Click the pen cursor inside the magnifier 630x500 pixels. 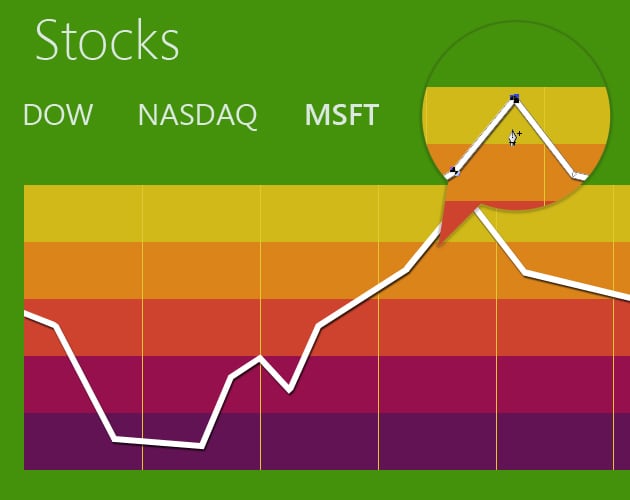click(x=514, y=137)
